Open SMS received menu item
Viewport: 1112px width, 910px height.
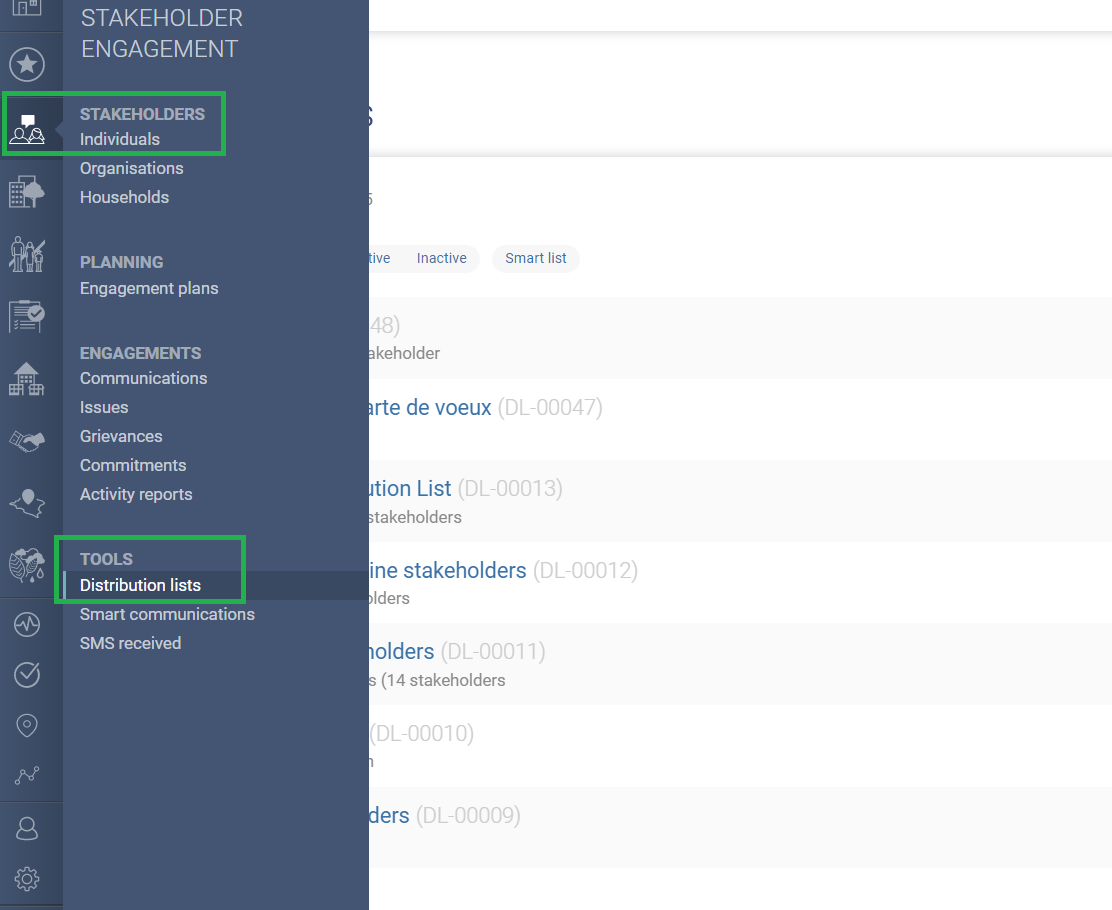click(130, 643)
